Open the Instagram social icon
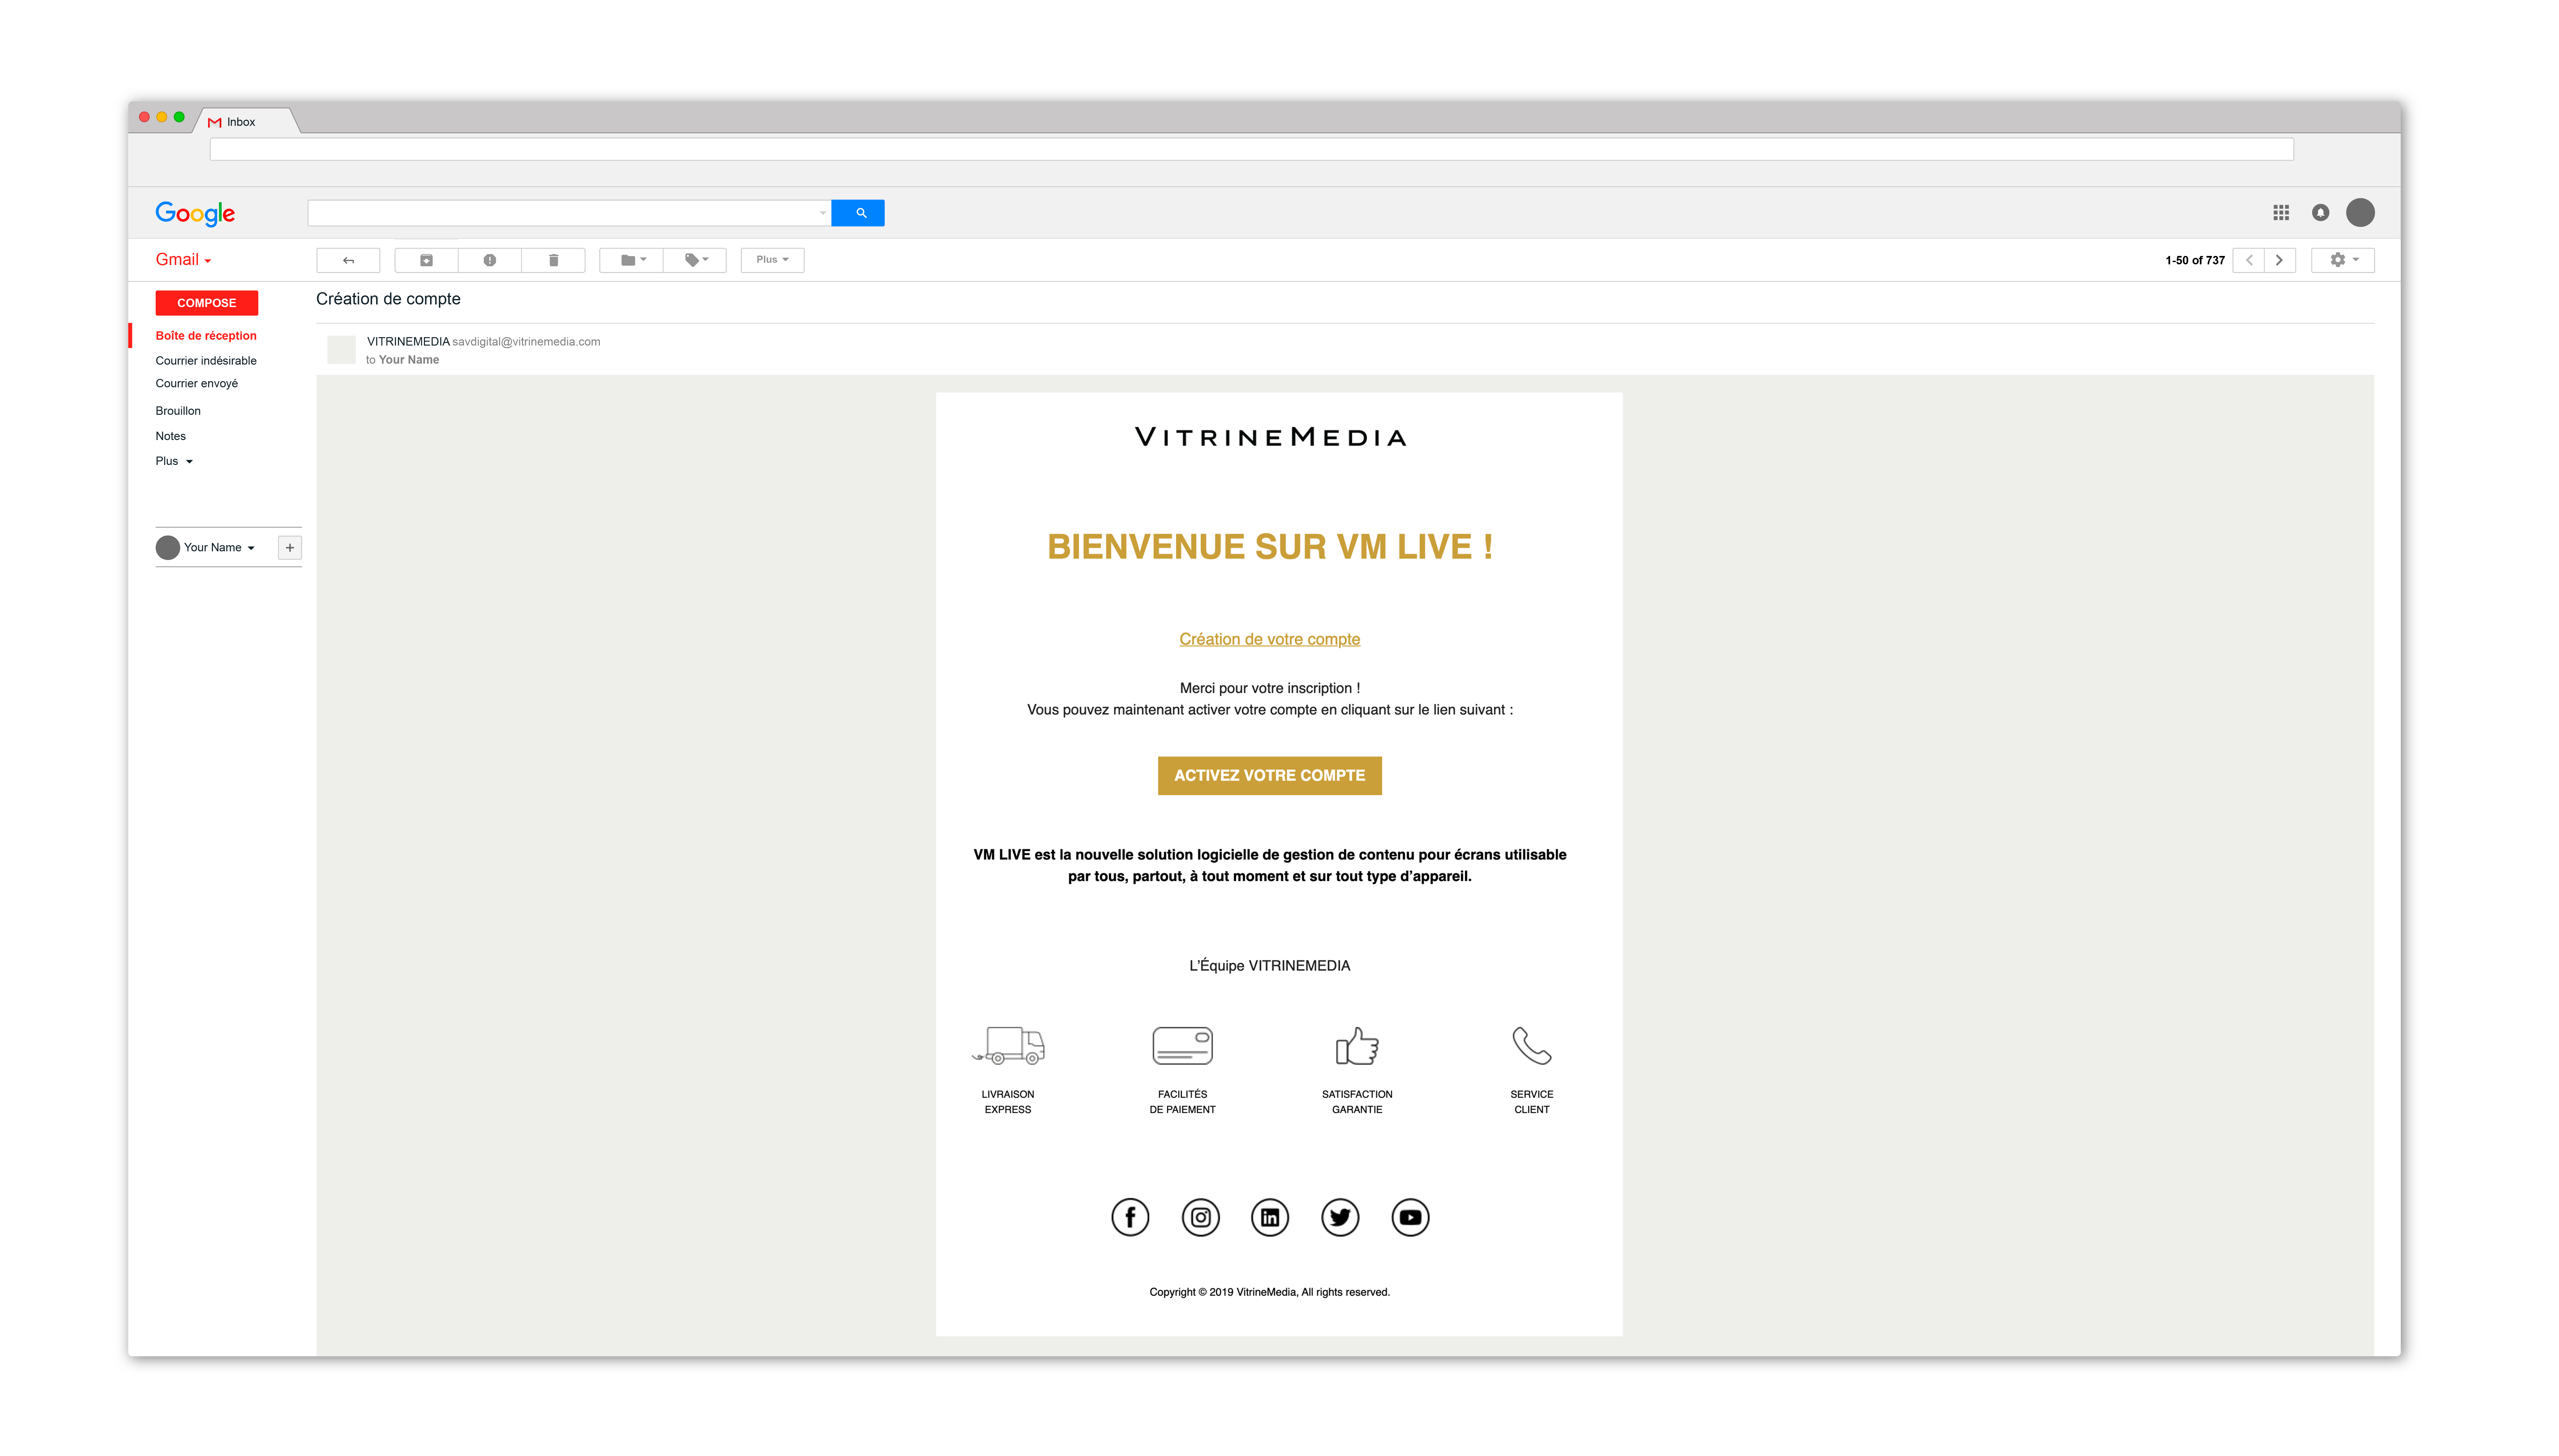This screenshot has width=2559, height=1456. [1200, 1217]
